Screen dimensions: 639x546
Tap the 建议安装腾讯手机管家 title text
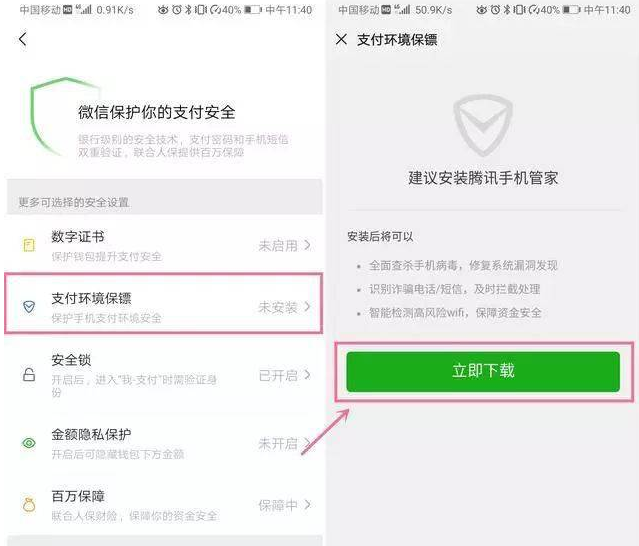point(483,178)
